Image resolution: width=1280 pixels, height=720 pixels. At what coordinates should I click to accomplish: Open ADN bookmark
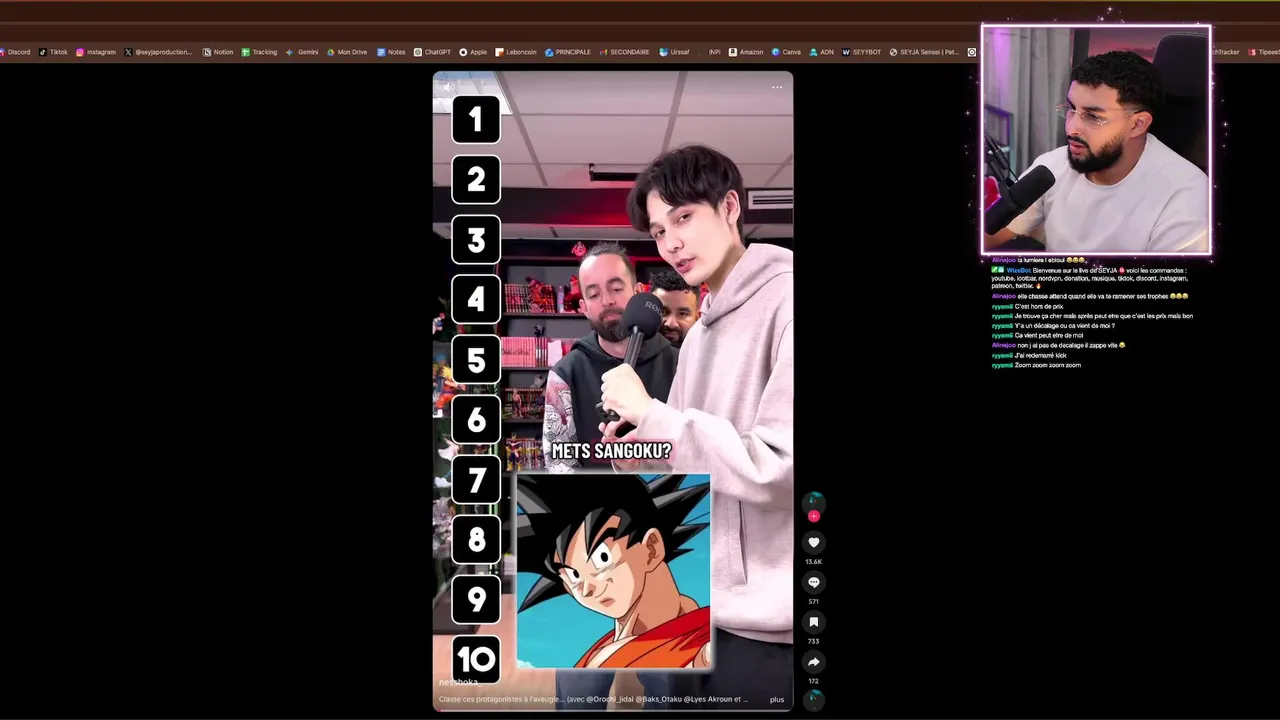point(822,52)
